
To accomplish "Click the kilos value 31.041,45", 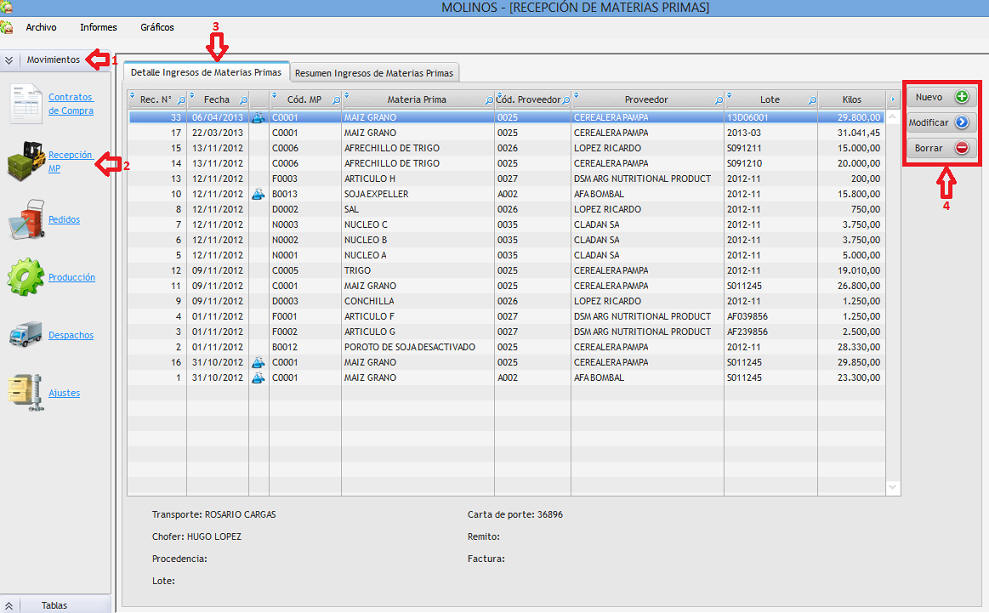I will coord(858,132).
